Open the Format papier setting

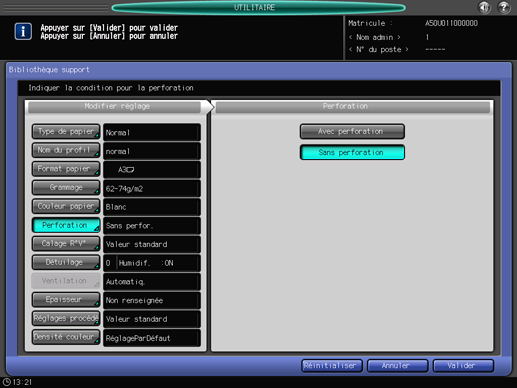click(66, 169)
